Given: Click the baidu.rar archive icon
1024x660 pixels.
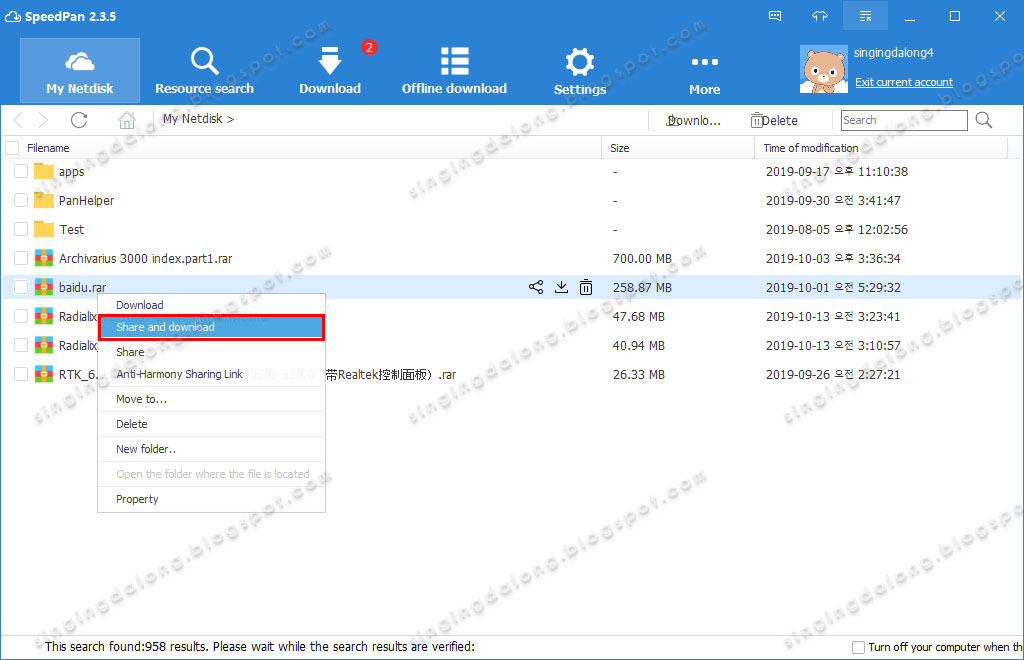Looking at the screenshot, I should [x=44, y=287].
